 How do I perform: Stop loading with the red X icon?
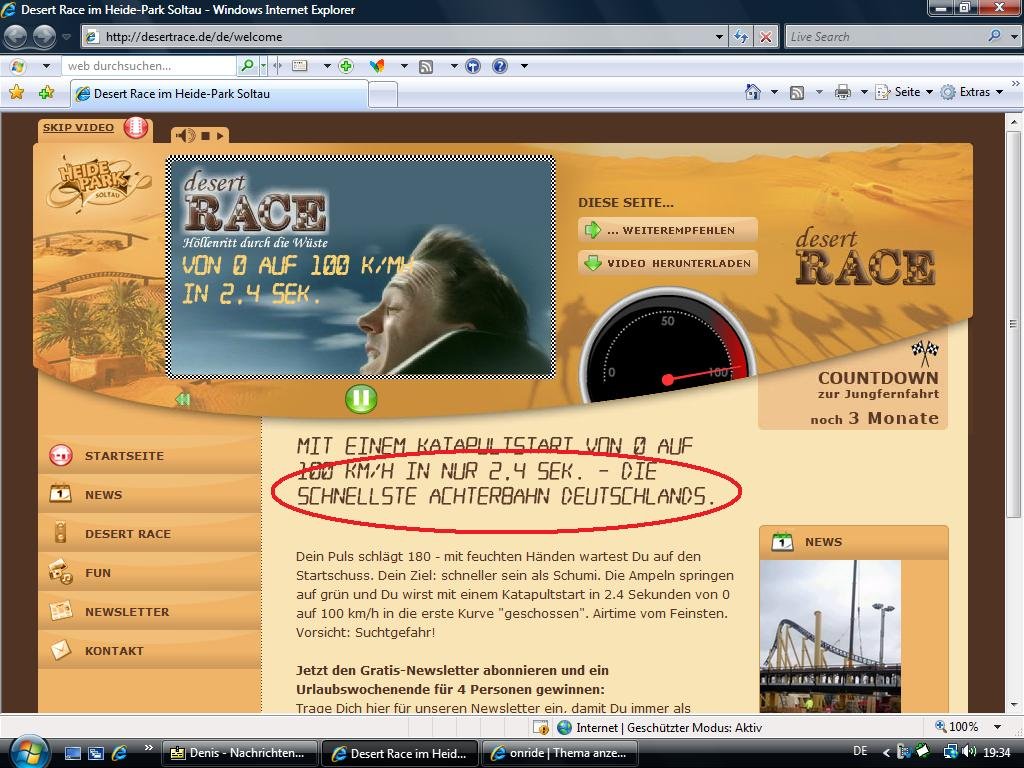765,37
